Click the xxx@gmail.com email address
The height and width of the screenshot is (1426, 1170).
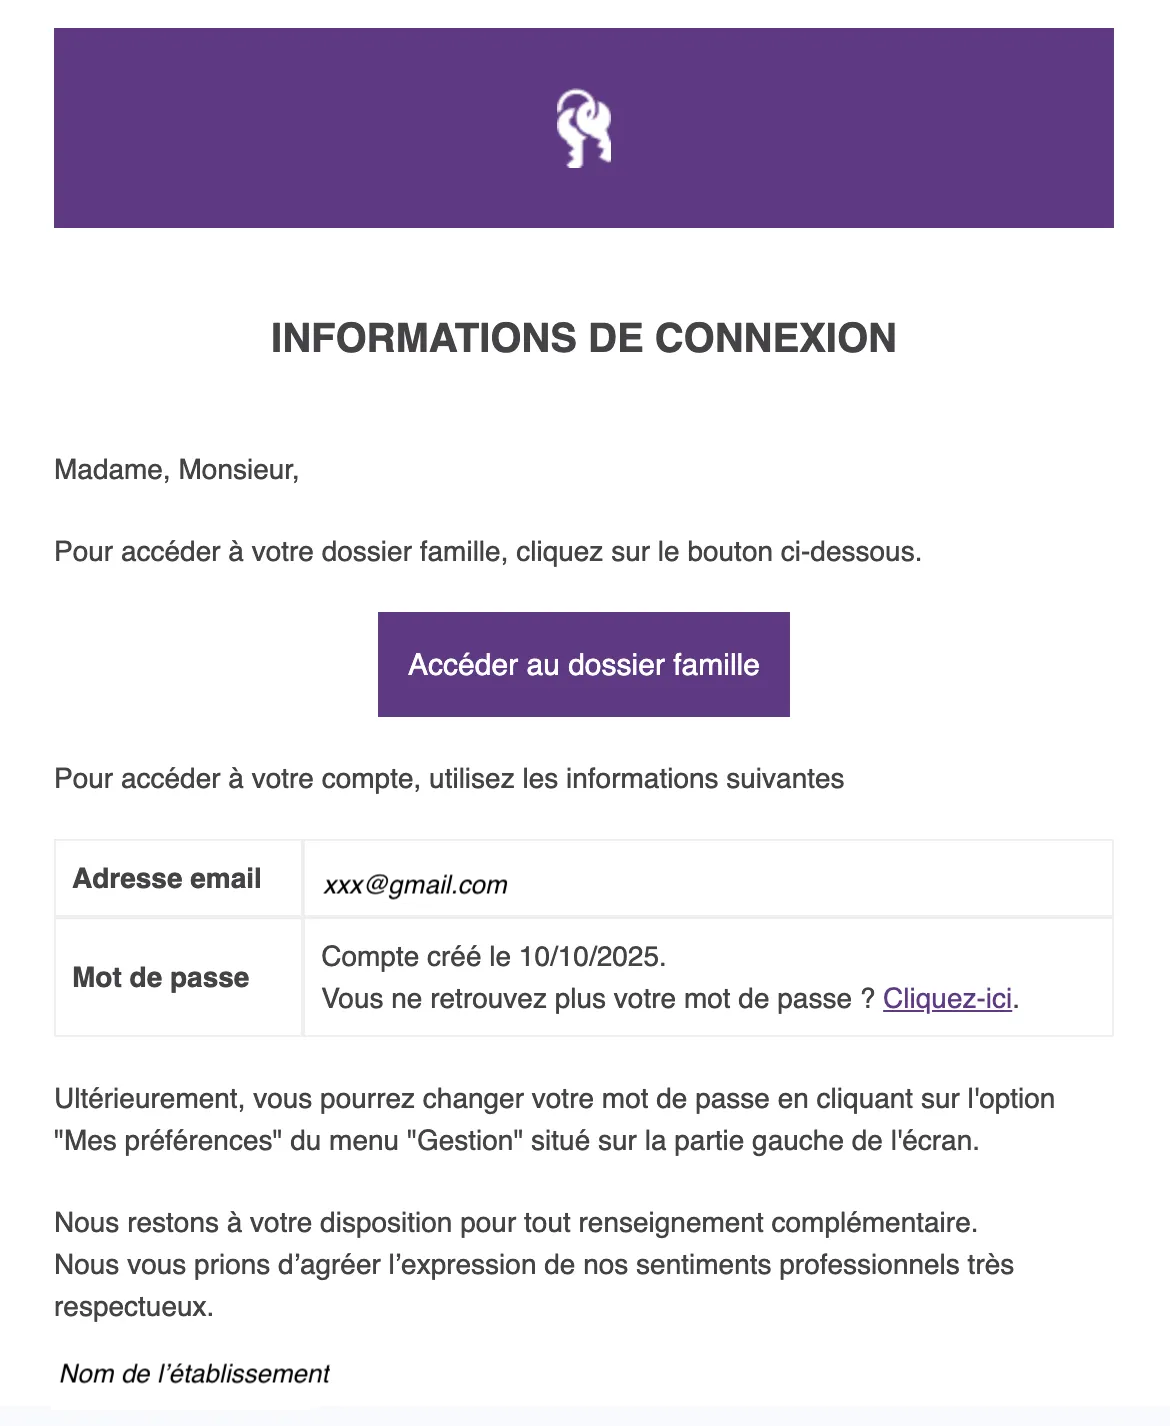coord(416,885)
